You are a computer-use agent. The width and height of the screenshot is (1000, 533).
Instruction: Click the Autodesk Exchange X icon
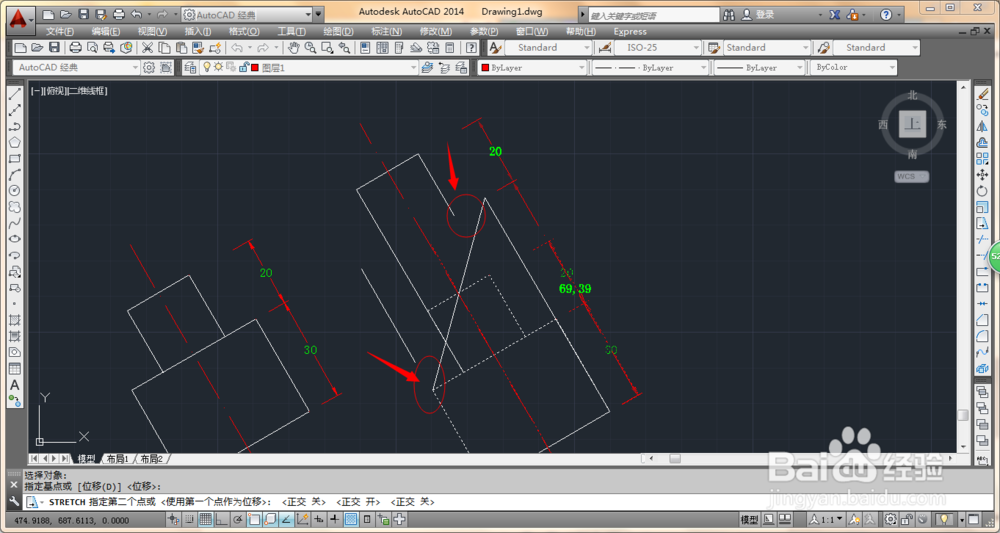(835, 15)
